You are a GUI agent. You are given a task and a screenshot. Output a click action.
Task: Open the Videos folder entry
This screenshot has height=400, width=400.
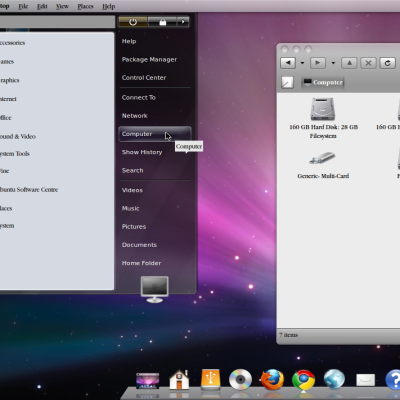click(x=132, y=190)
